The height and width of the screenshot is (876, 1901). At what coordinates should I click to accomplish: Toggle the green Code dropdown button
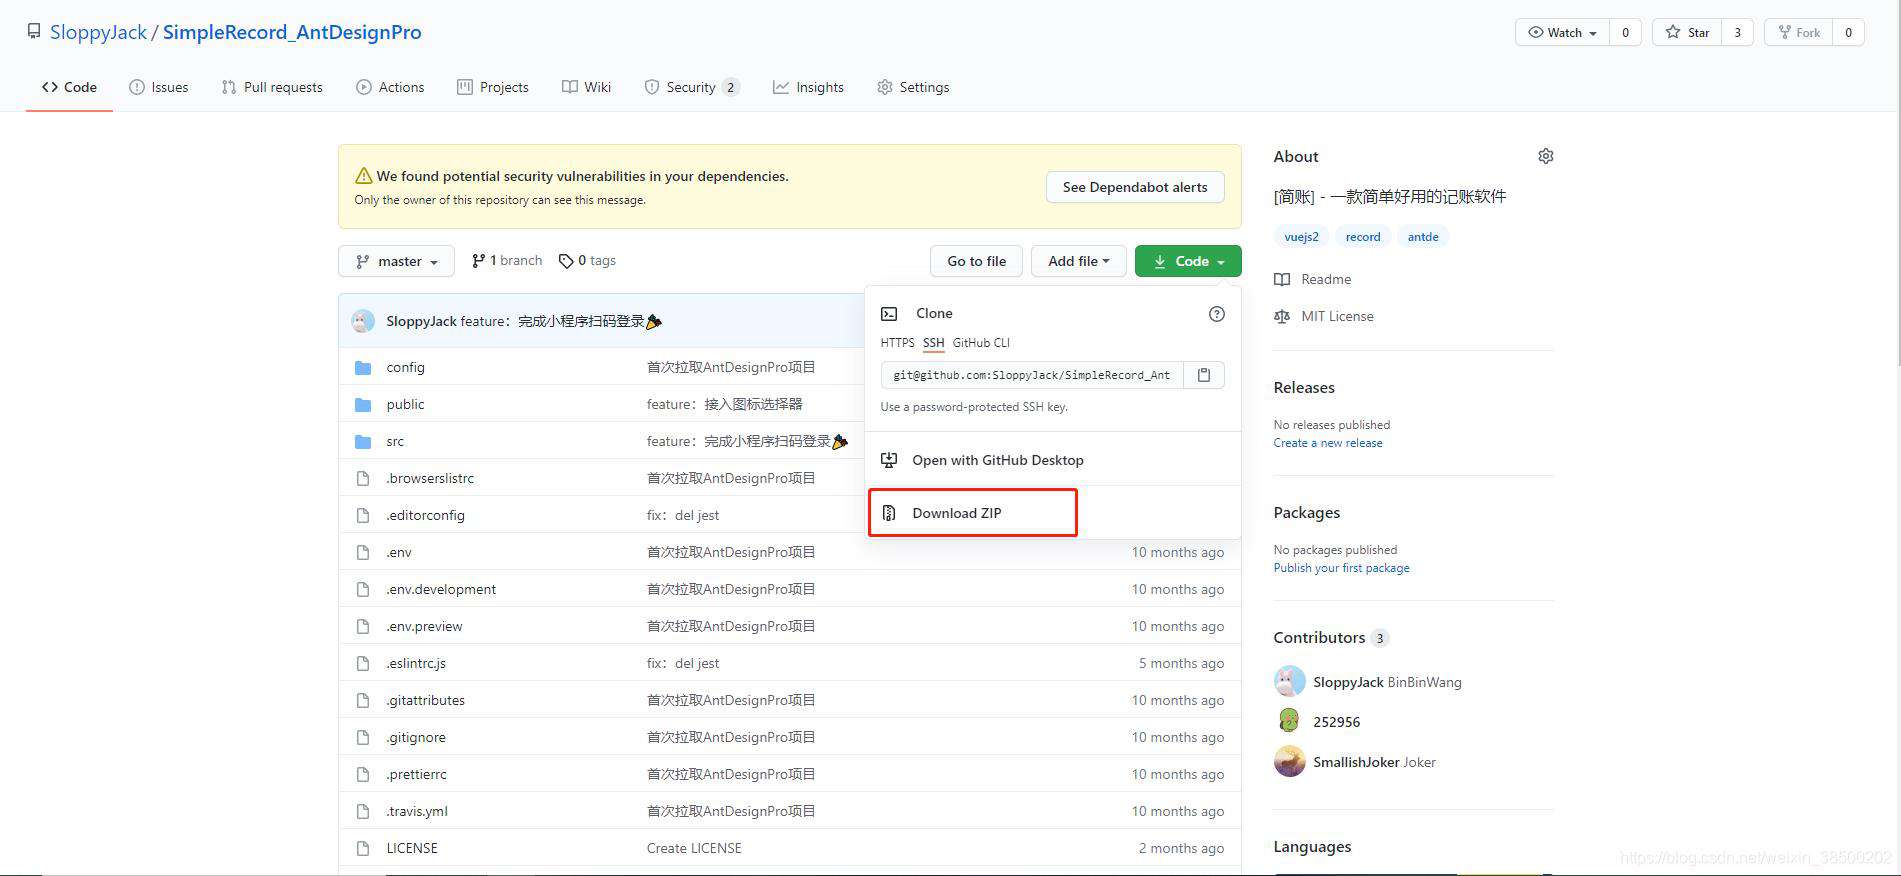click(x=1188, y=261)
